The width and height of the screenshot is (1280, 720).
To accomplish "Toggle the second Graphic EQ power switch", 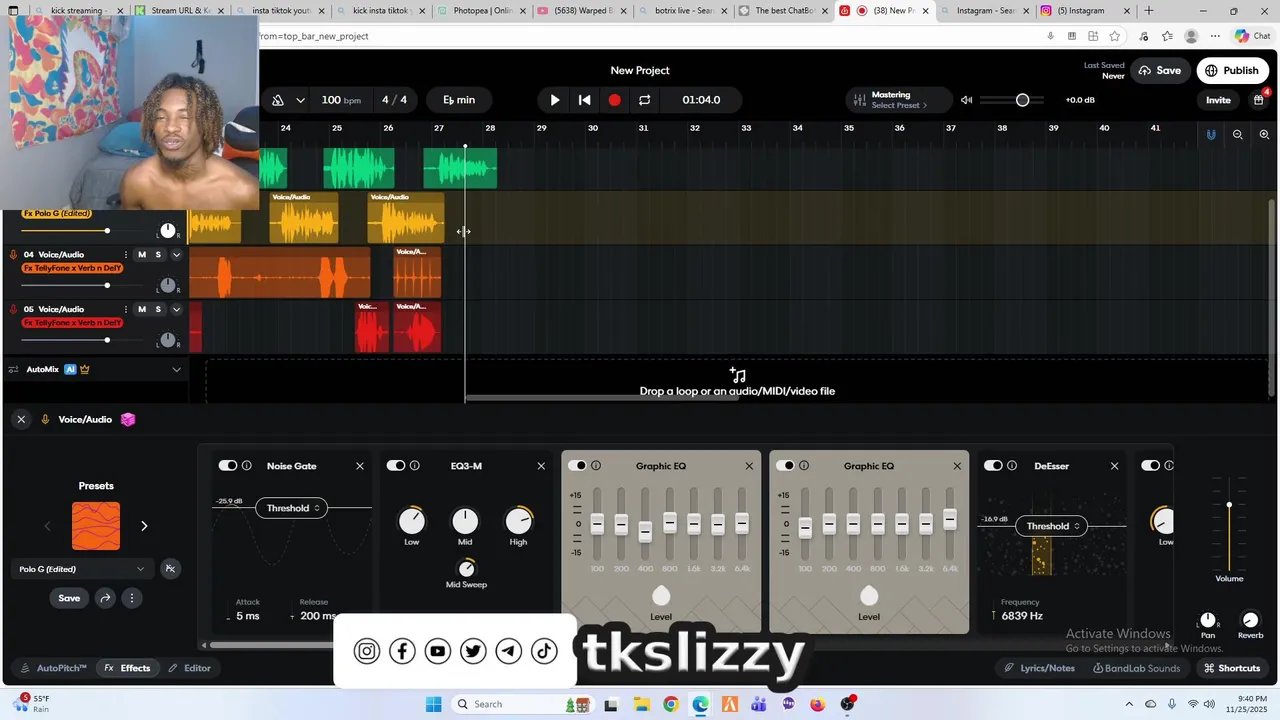I will (x=785, y=466).
